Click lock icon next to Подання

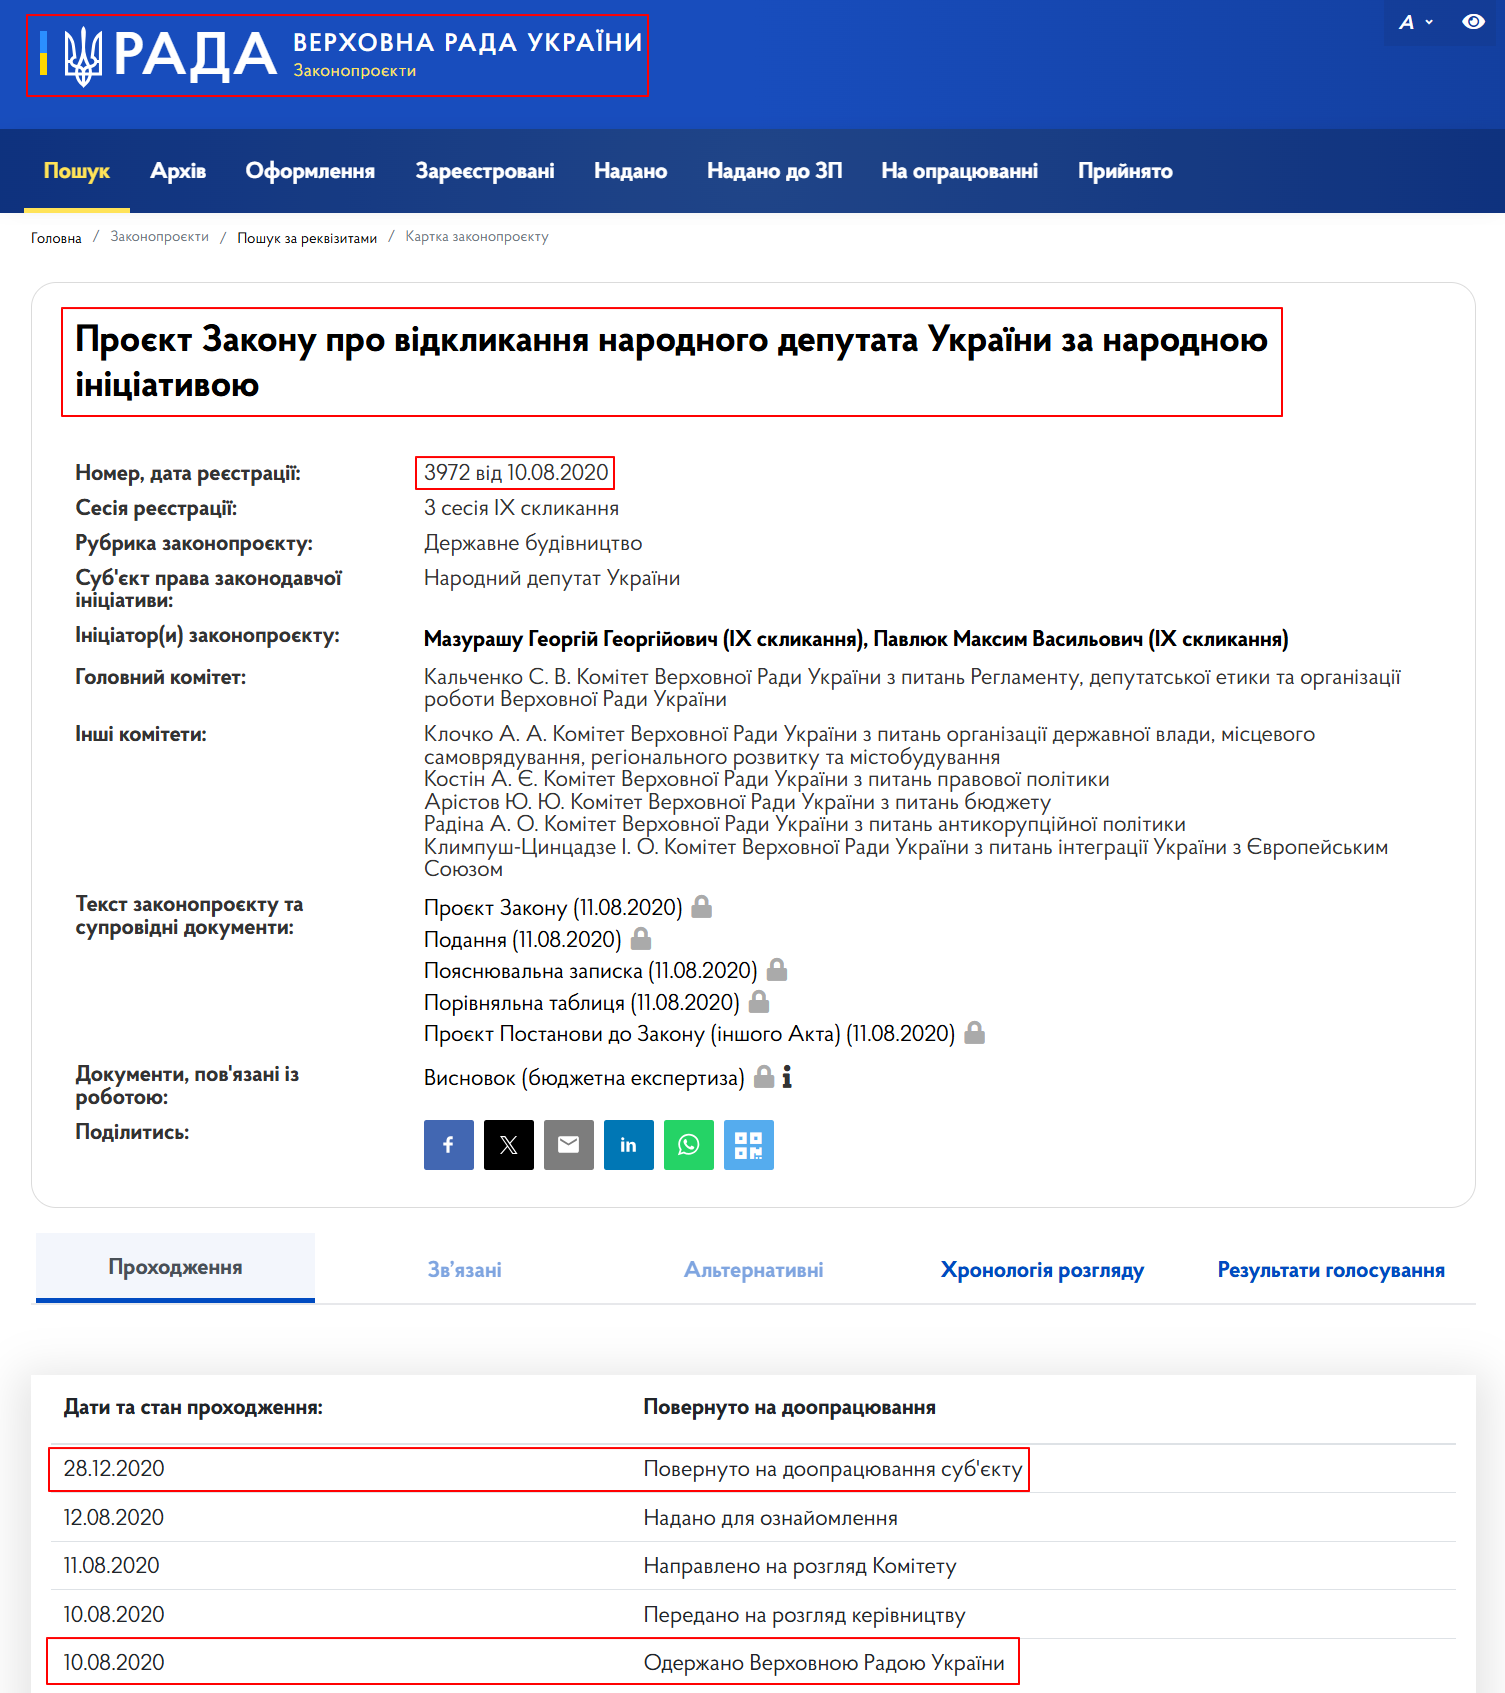pyautogui.click(x=641, y=938)
